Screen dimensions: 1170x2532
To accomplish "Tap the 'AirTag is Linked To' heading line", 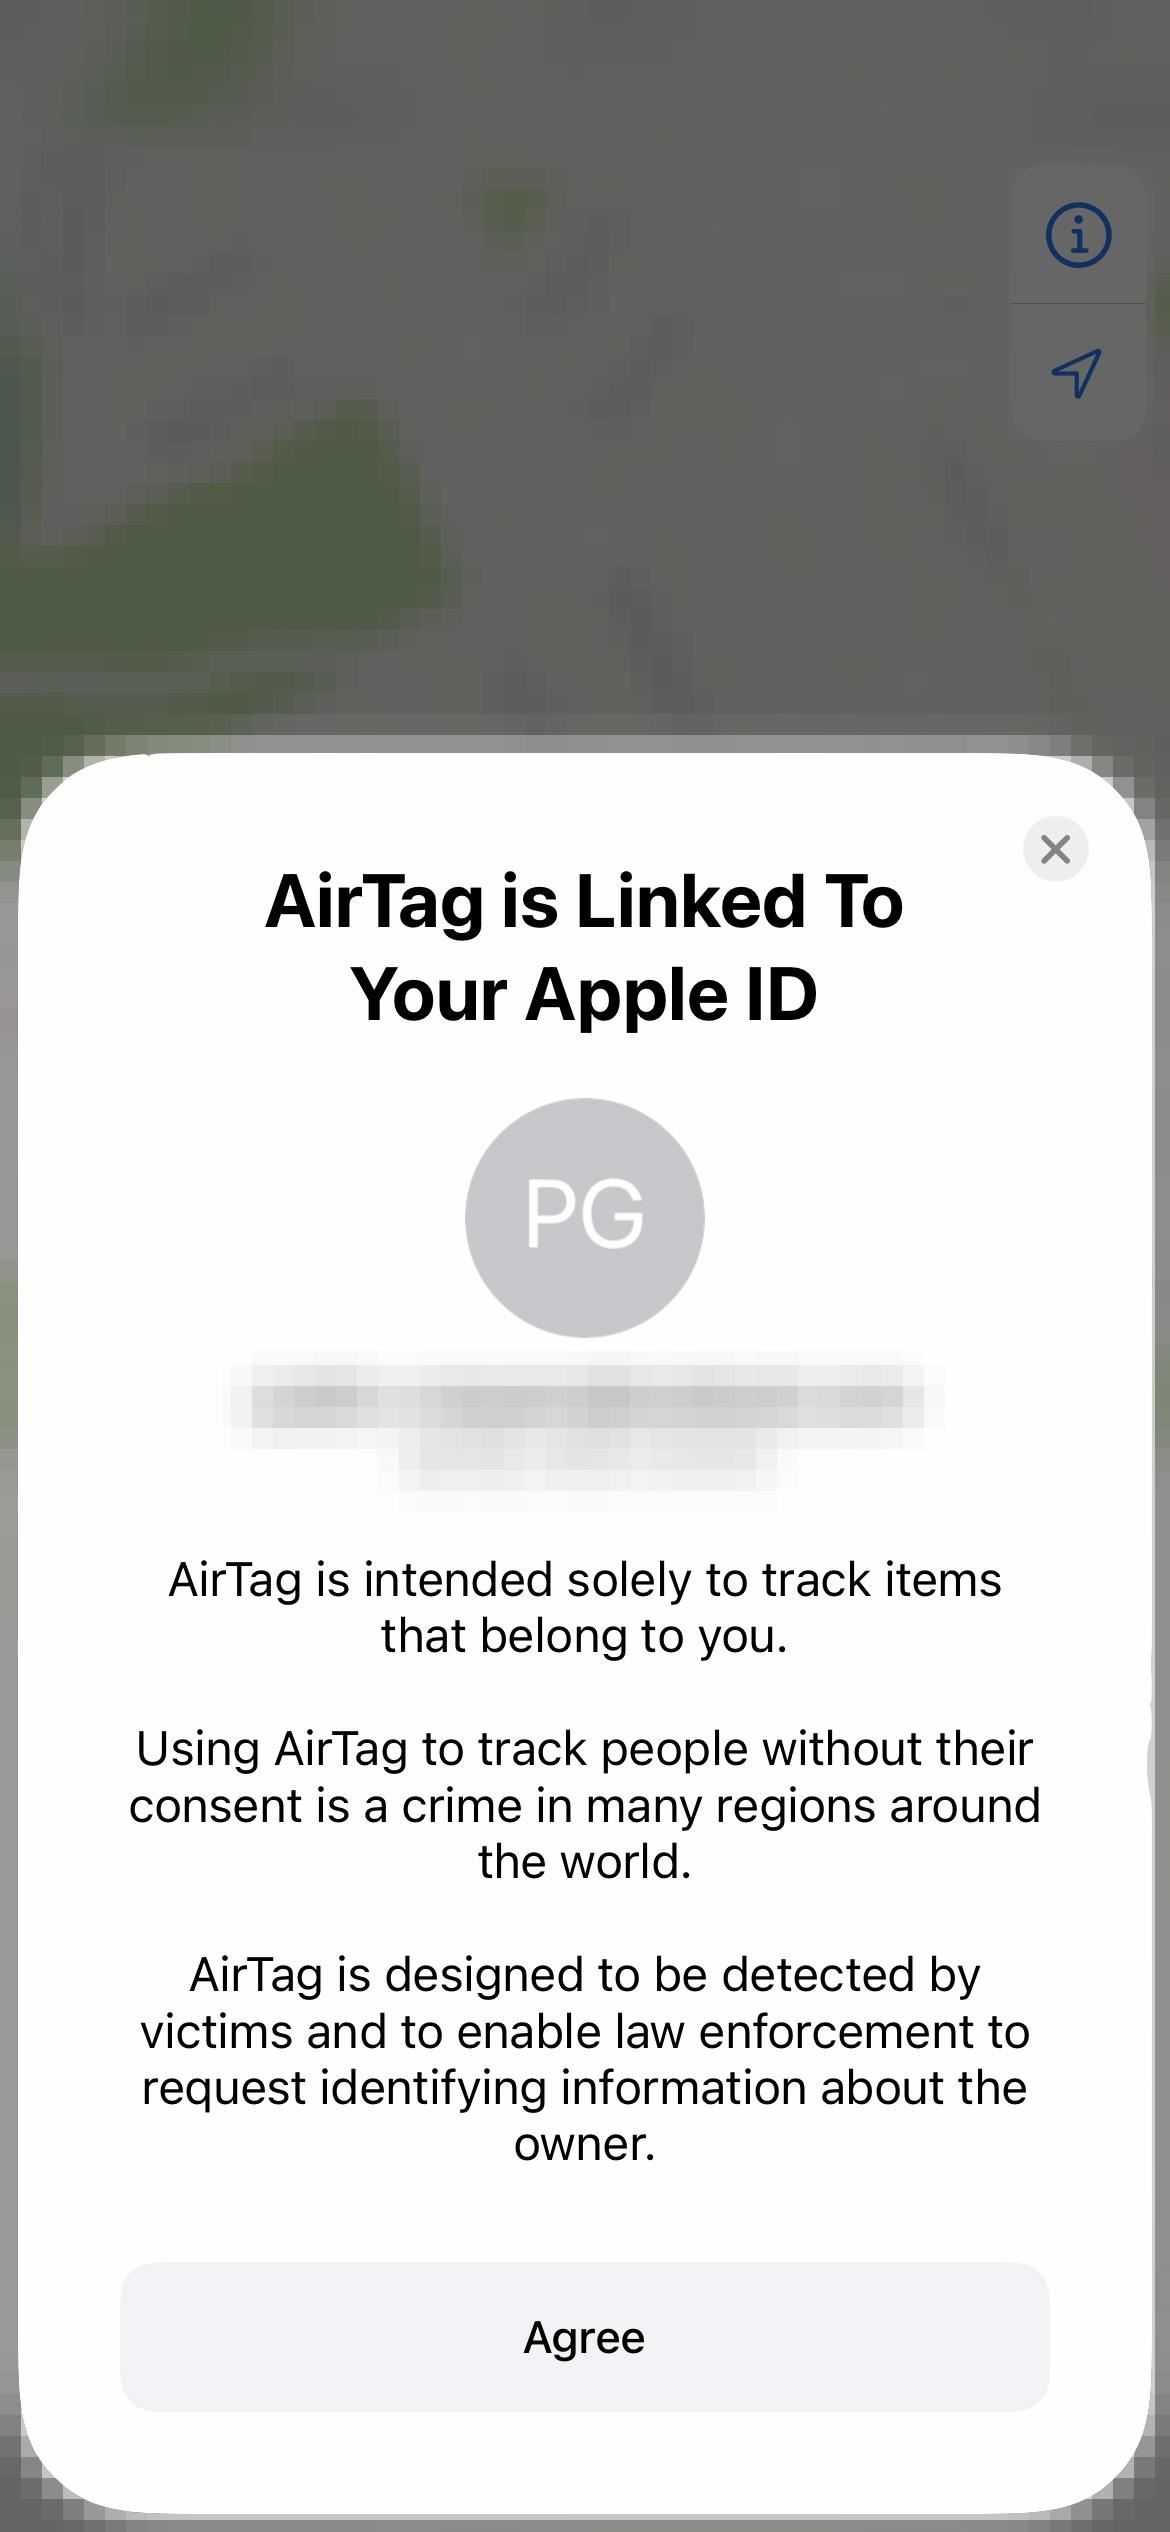I will click(x=585, y=902).
